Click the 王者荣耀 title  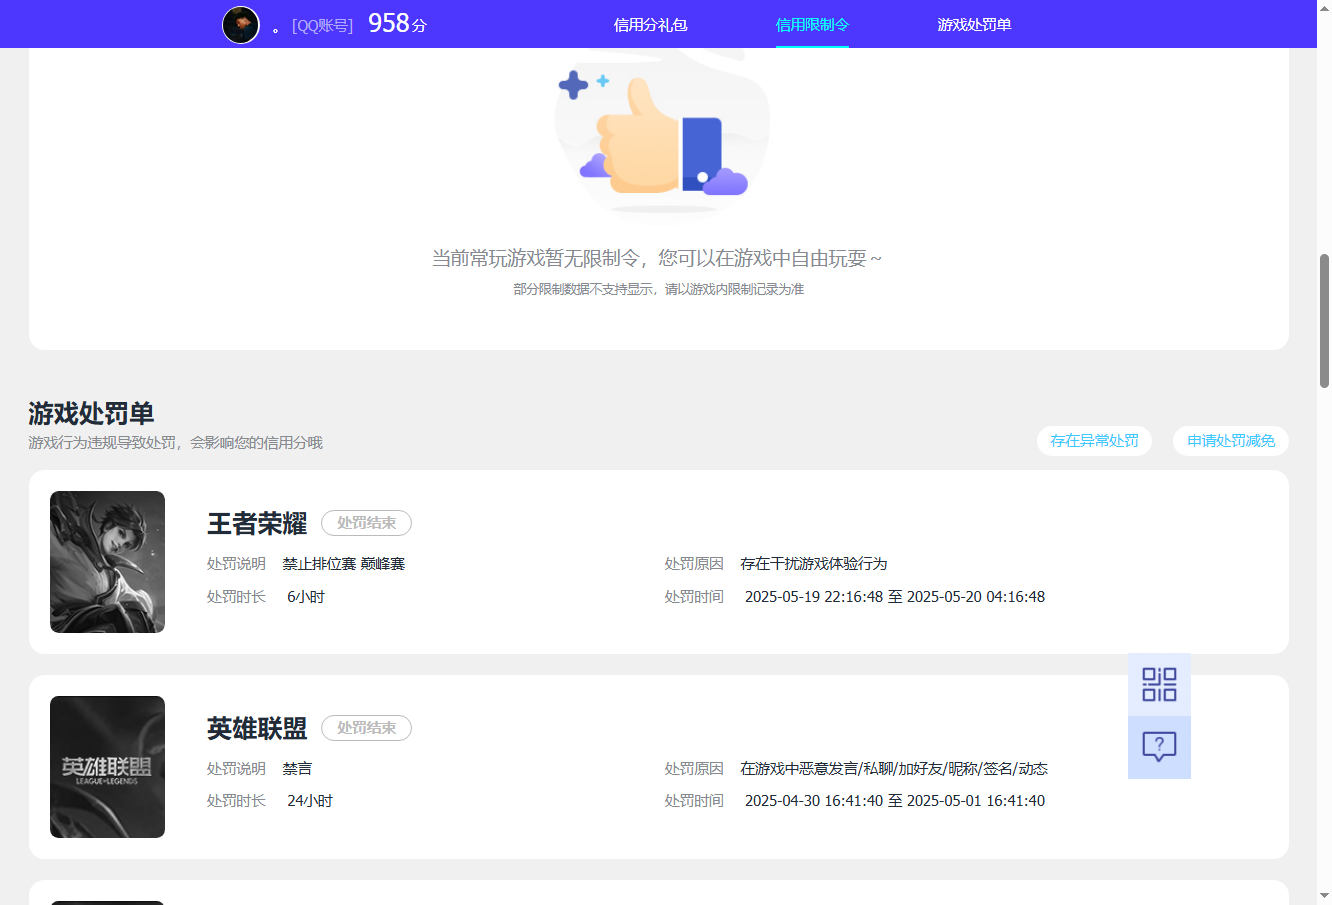tap(257, 523)
